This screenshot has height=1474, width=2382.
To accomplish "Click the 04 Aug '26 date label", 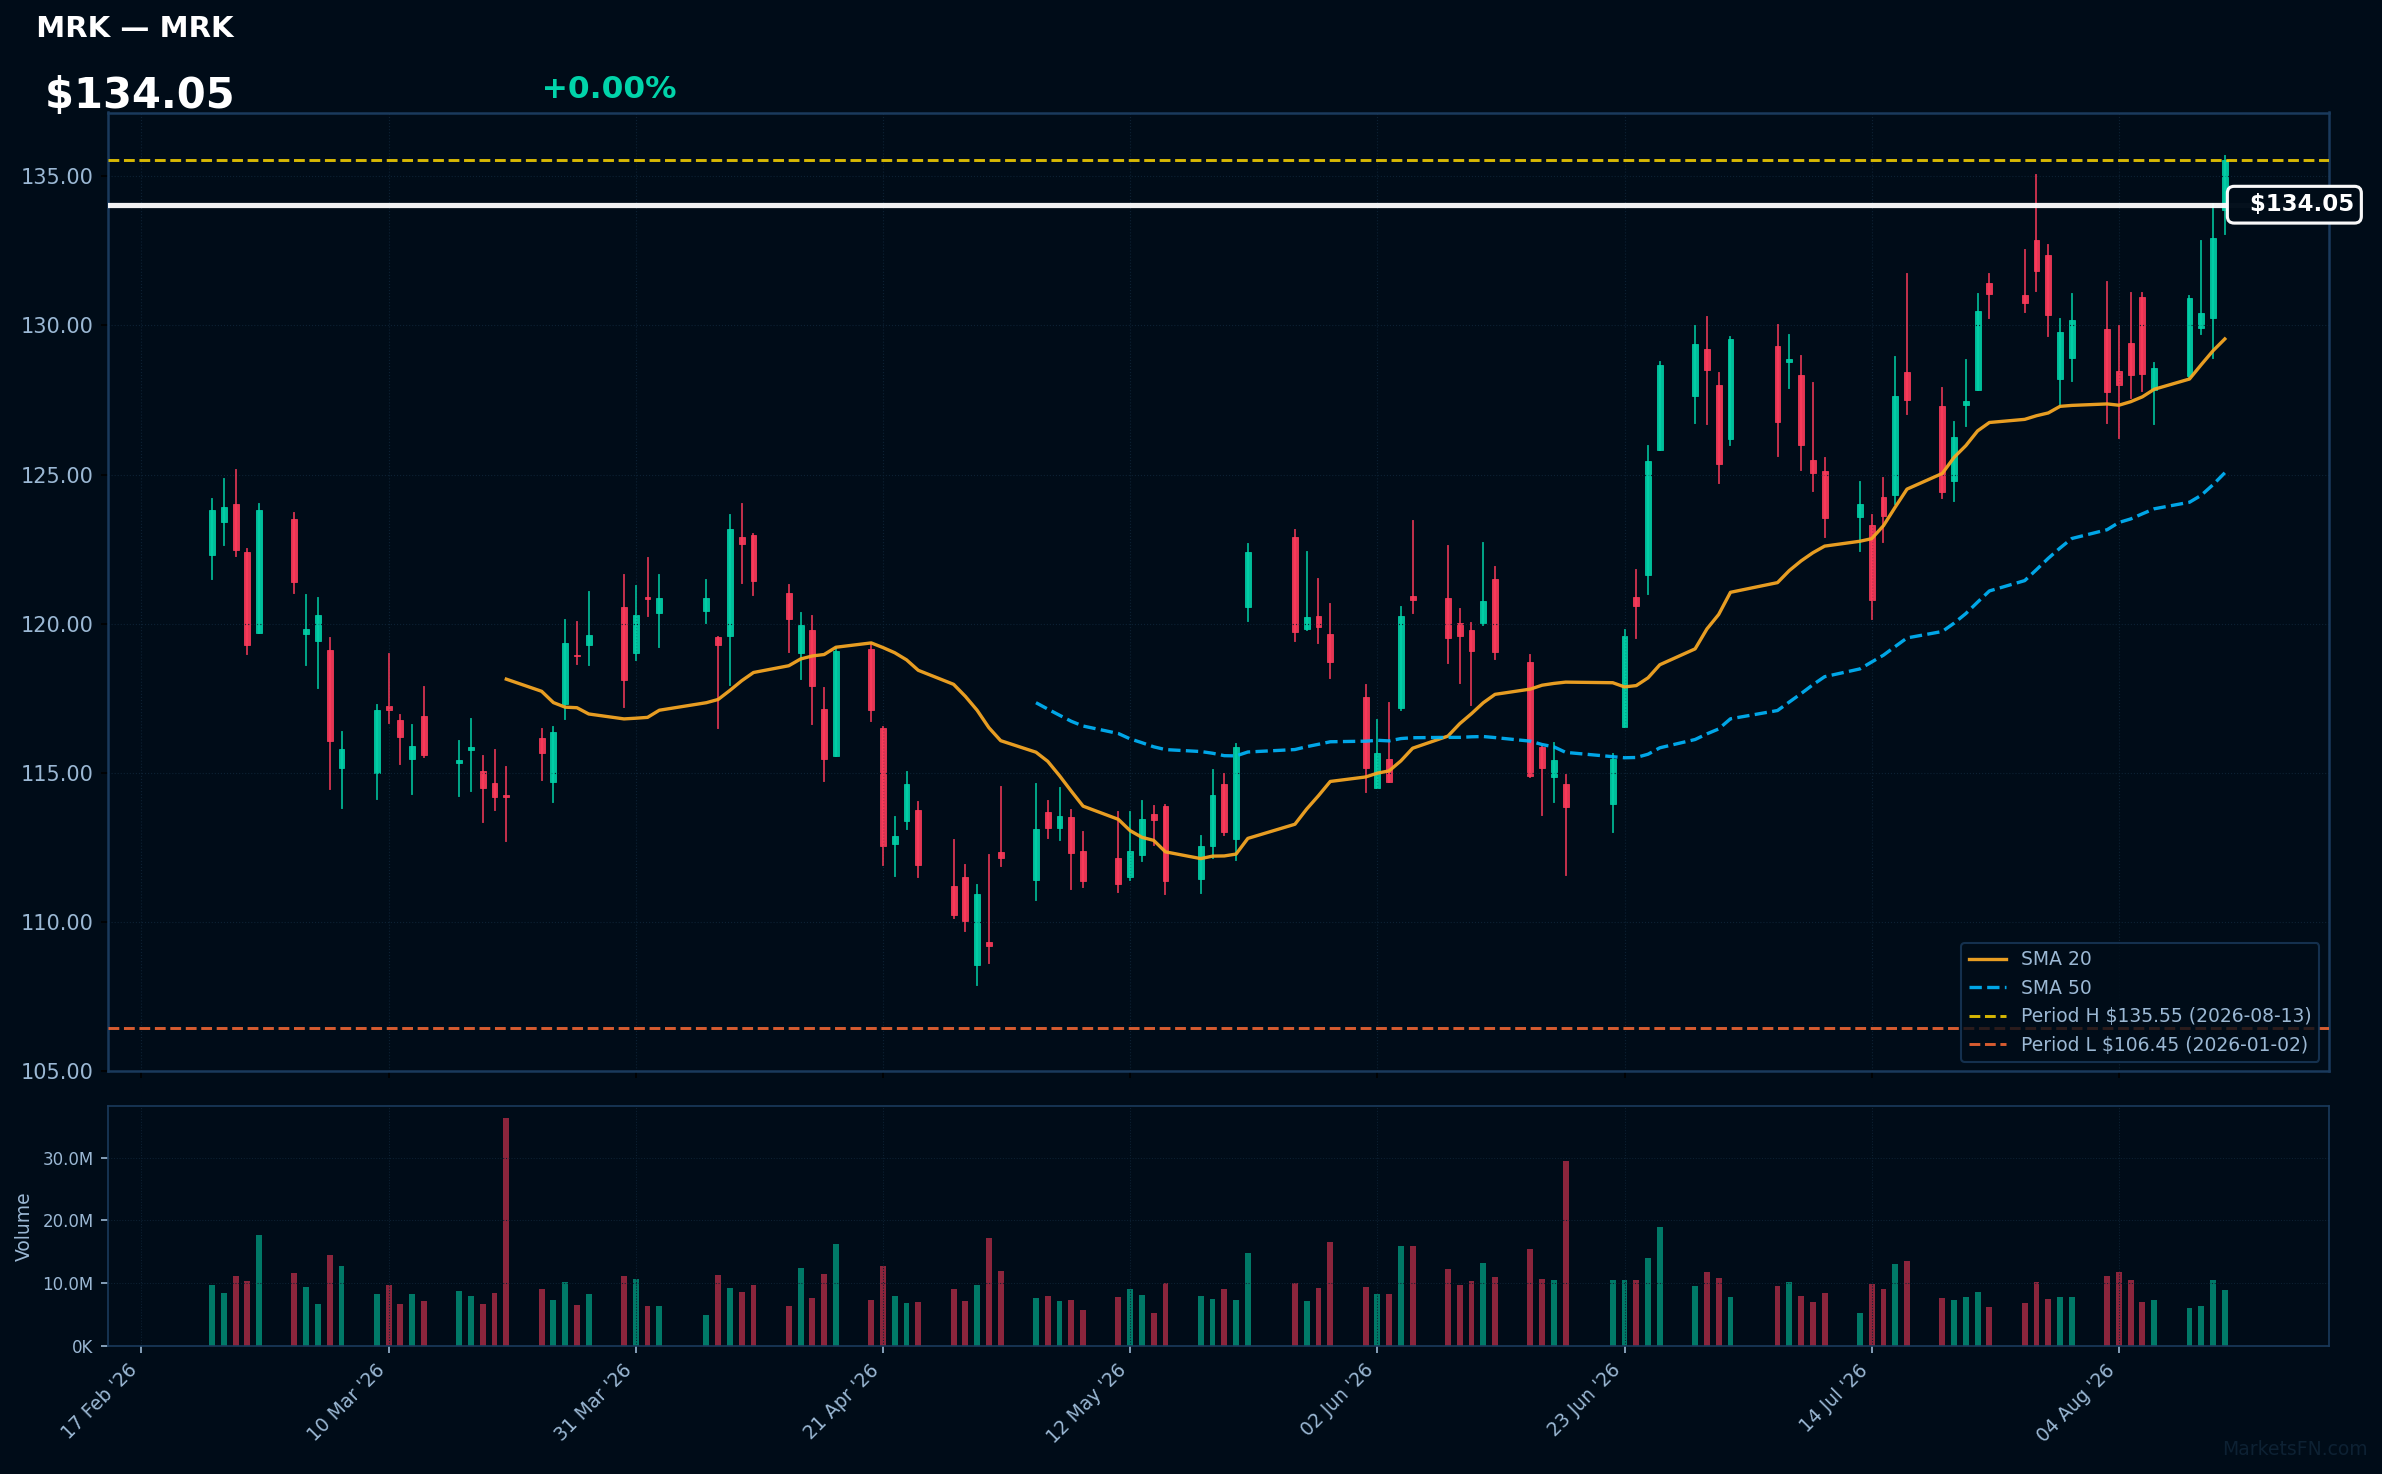I will point(2076,1401).
